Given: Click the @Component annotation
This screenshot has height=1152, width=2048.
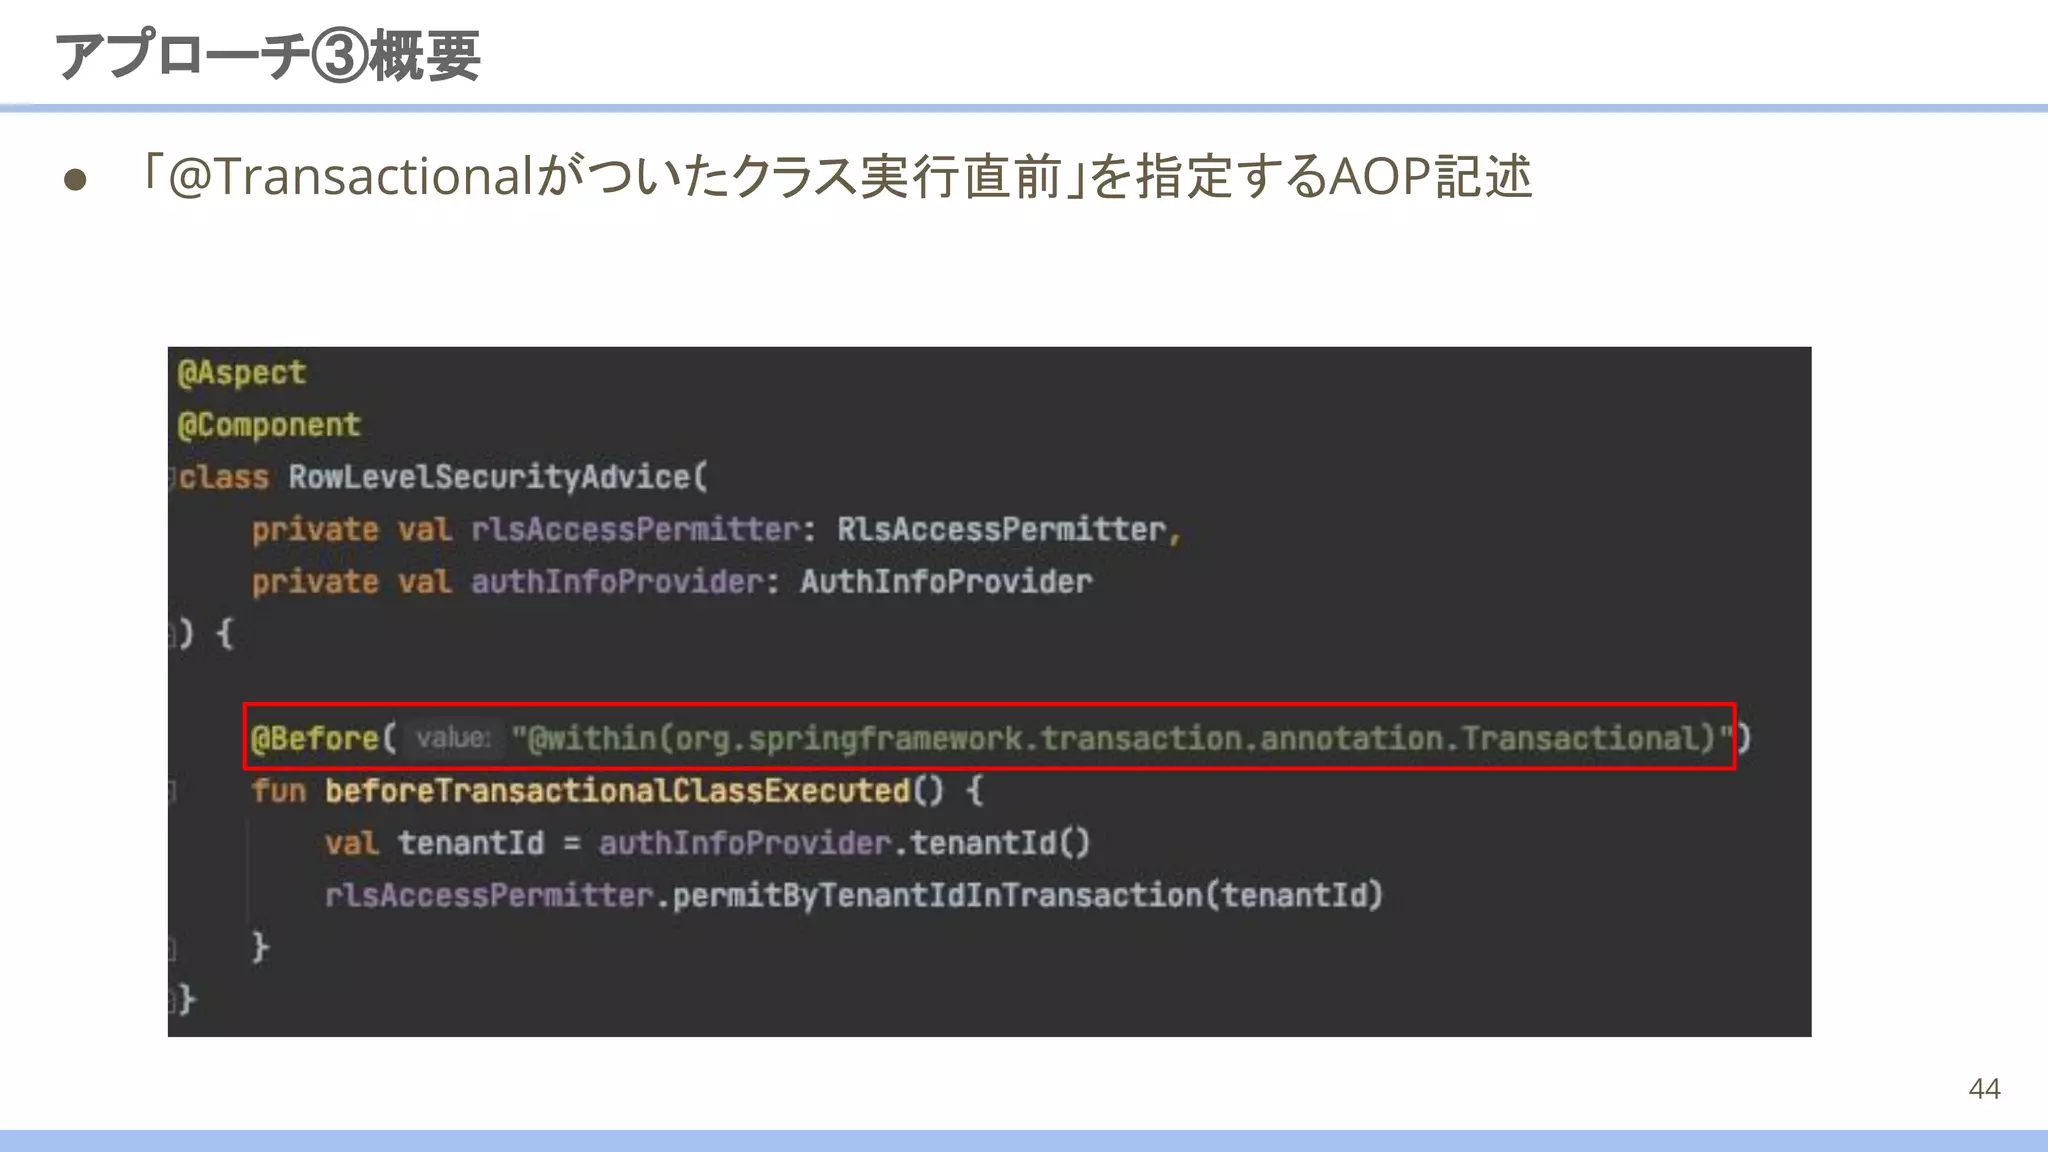Looking at the screenshot, I should click(268, 425).
